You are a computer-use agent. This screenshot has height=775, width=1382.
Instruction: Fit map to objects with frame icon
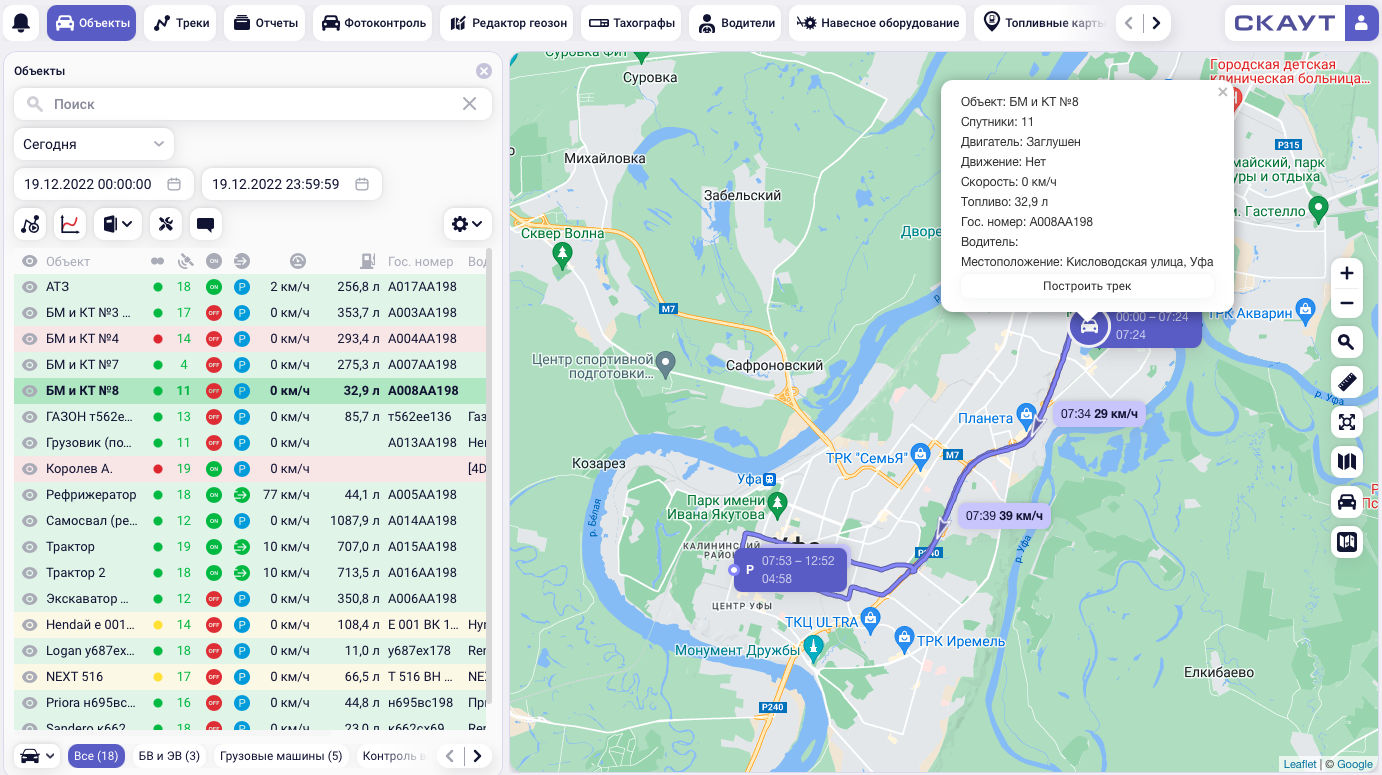tap(1347, 422)
